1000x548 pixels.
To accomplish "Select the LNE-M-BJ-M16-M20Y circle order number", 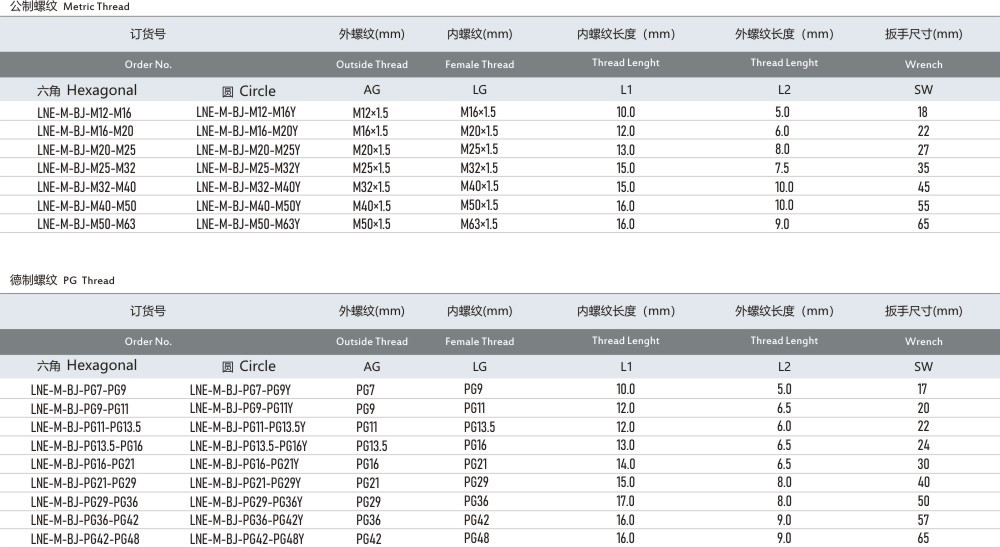I will point(247,131).
